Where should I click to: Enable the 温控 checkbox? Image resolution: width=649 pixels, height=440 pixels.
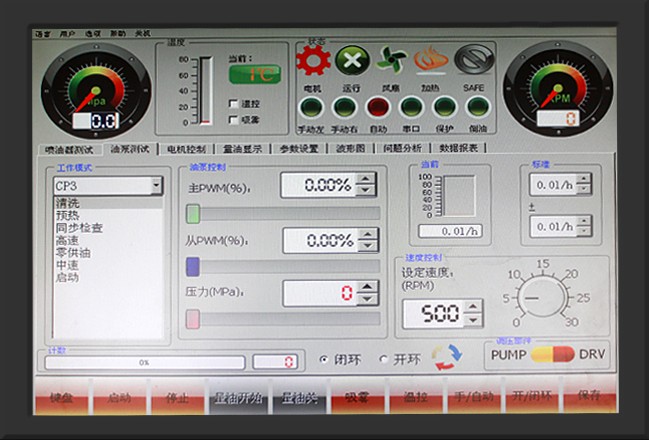pos(233,104)
